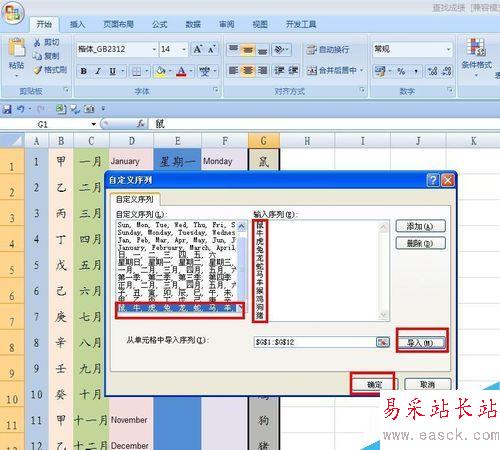Expand the Name Box dropdown arrow
Image resolution: width=500 pixels, height=450 pixels.
click(94, 124)
